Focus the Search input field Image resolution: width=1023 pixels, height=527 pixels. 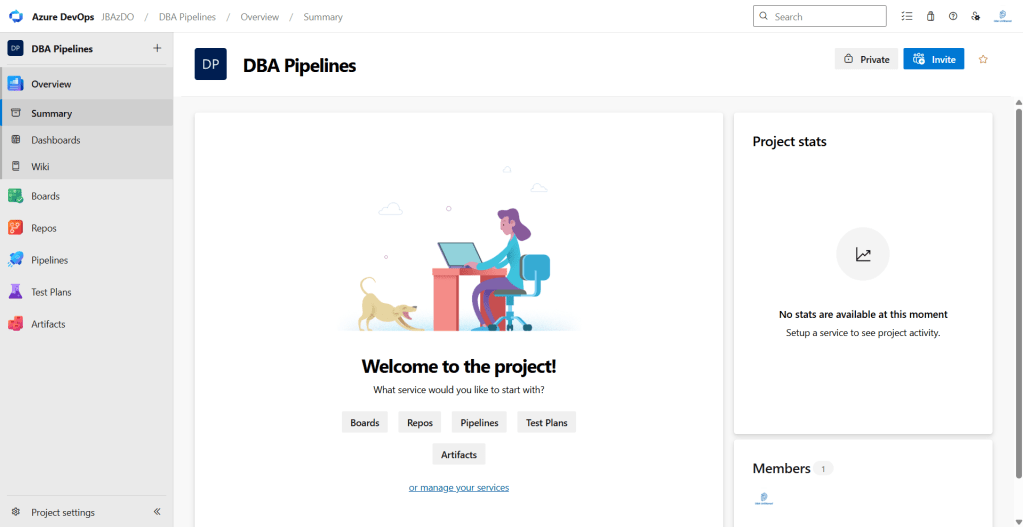[x=819, y=16]
